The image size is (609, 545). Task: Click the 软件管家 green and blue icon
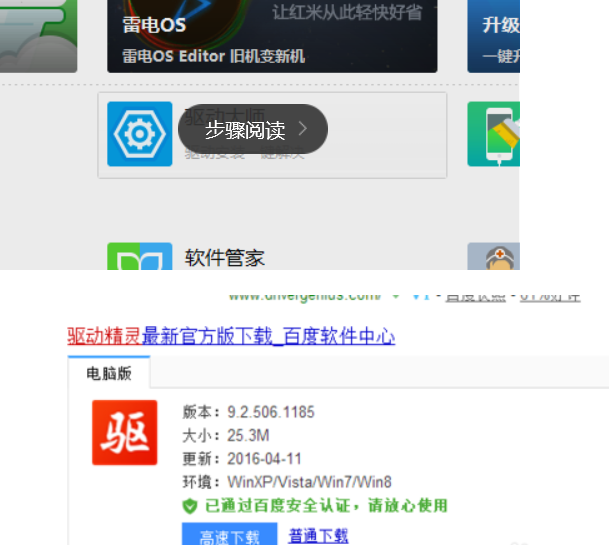139,256
